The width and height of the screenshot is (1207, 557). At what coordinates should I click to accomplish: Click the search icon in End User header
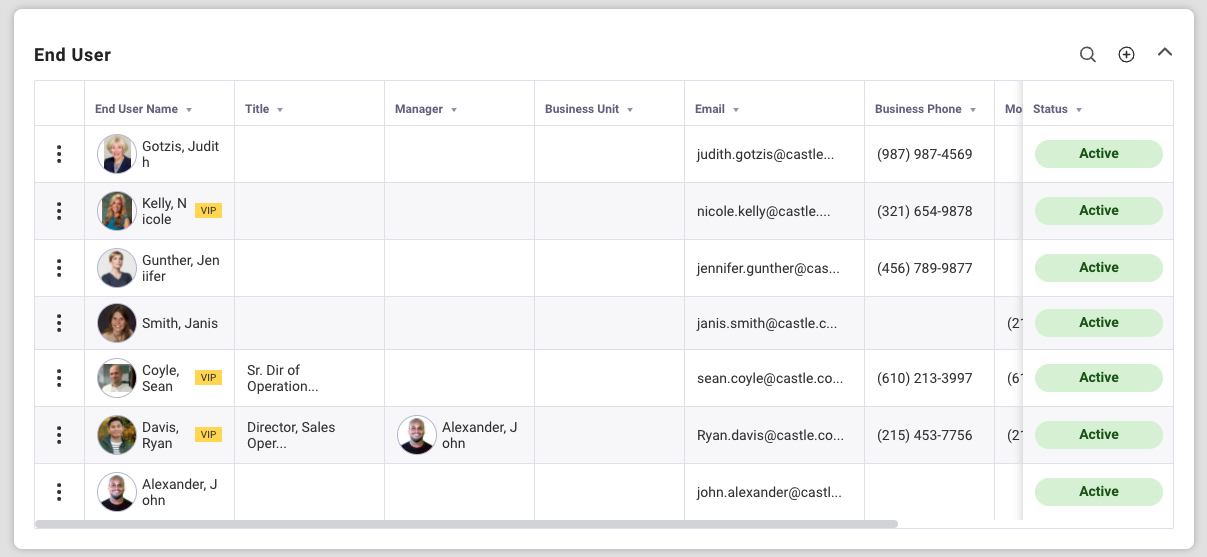(1087, 55)
